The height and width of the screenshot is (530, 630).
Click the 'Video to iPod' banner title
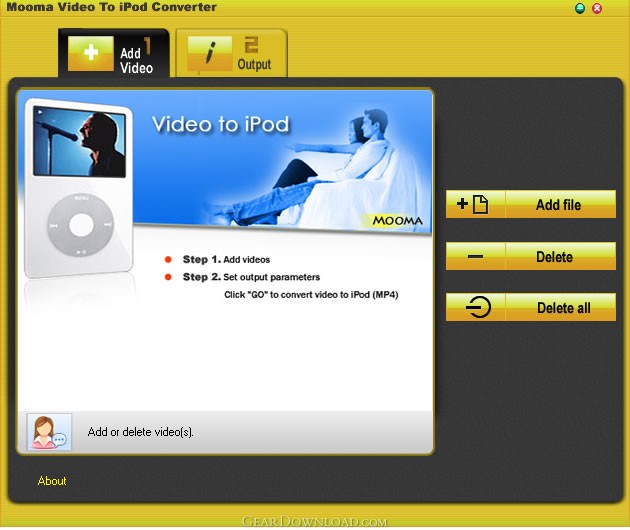pos(221,124)
